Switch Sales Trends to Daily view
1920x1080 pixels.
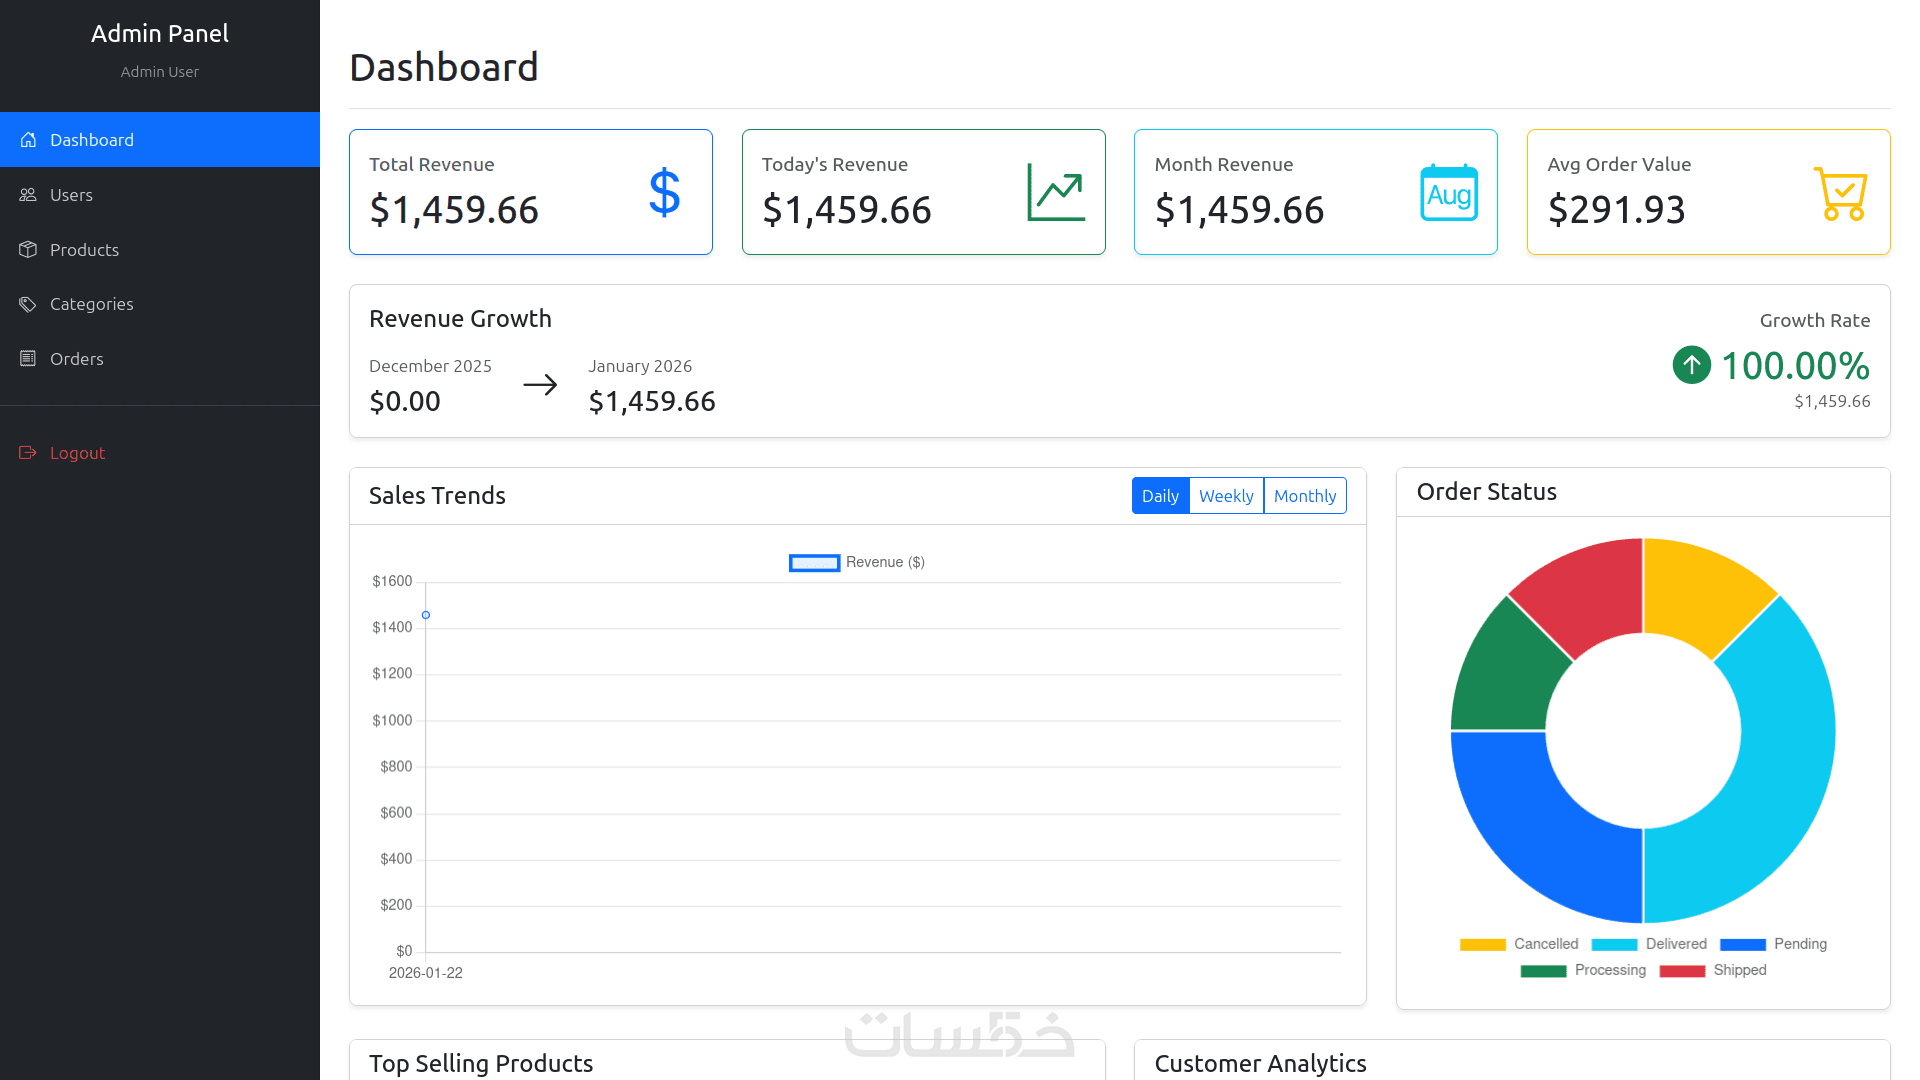click(1160, 496)
